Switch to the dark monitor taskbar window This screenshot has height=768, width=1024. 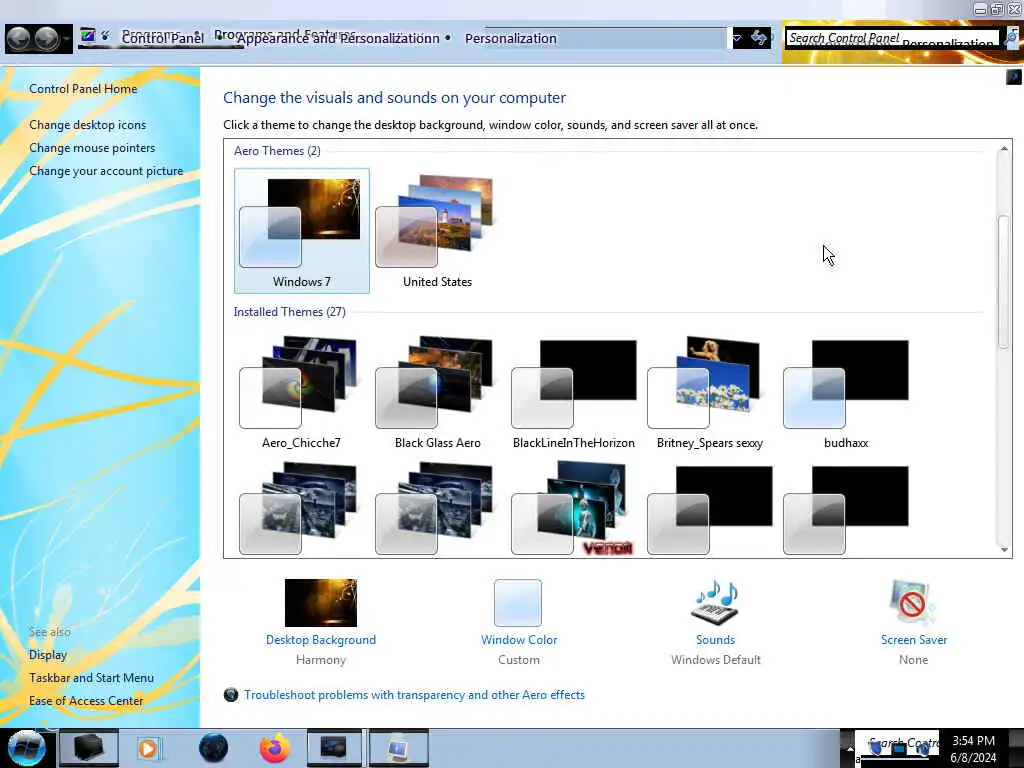(x=333, y=748)
